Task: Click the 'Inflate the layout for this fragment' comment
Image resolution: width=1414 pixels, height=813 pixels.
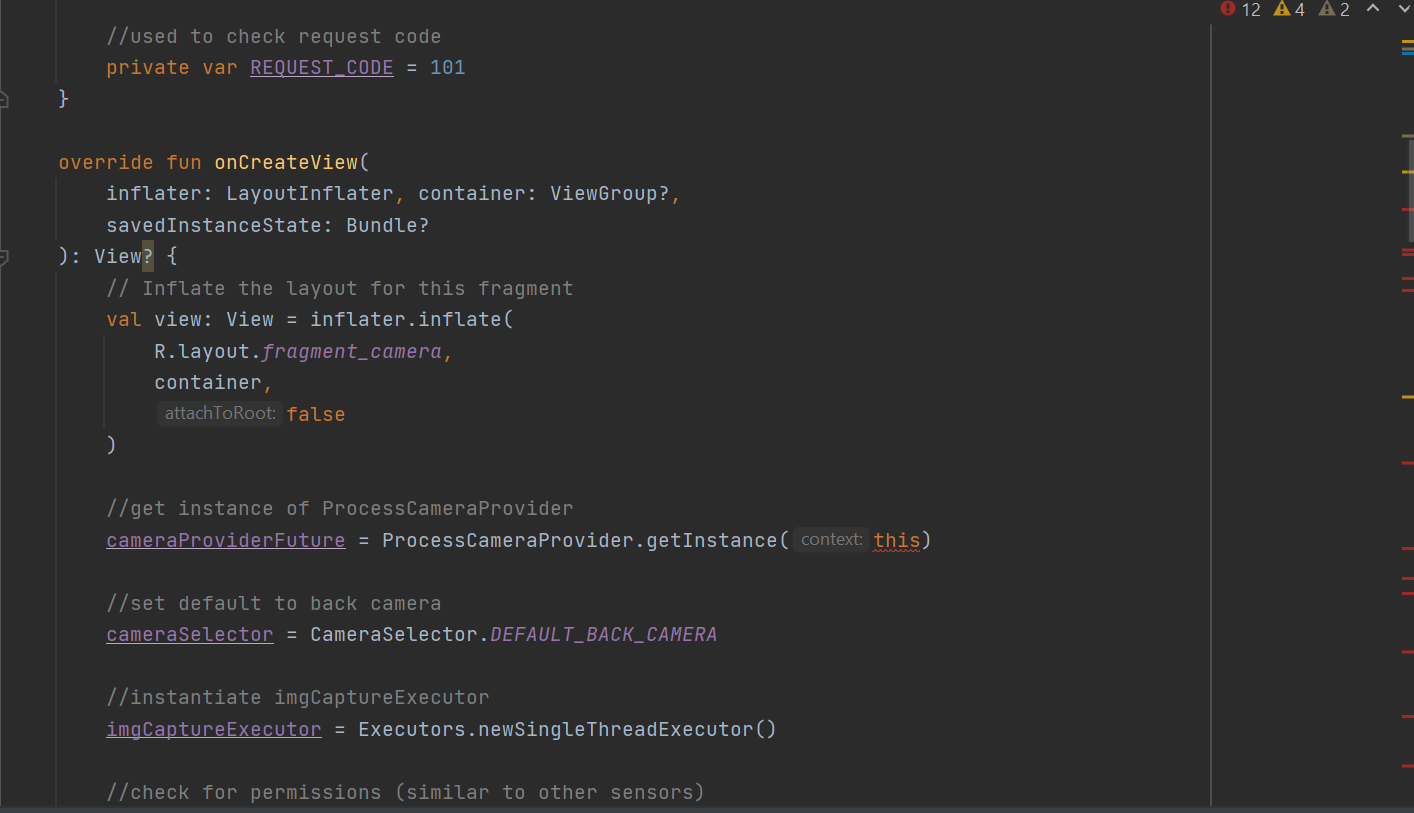Action: pos(340,288)
